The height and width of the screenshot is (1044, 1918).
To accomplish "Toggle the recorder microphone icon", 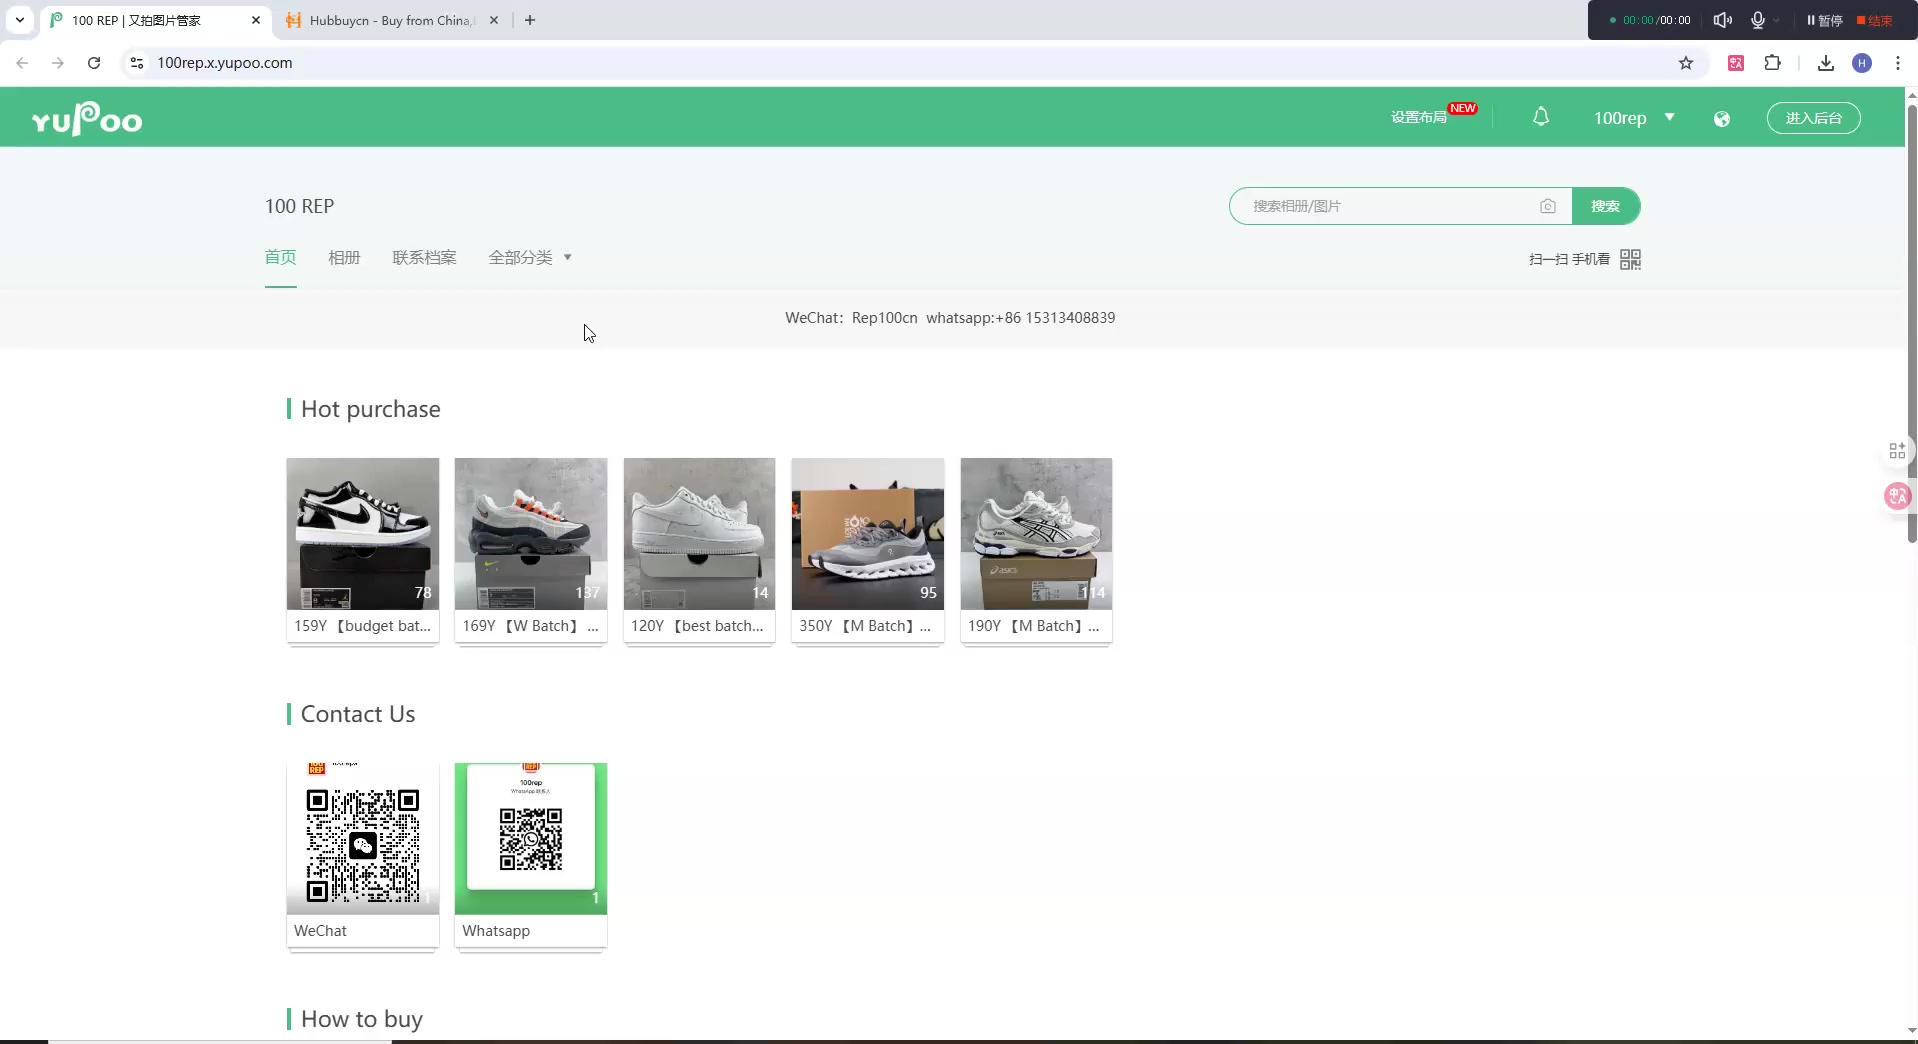I will point(1758,20).
